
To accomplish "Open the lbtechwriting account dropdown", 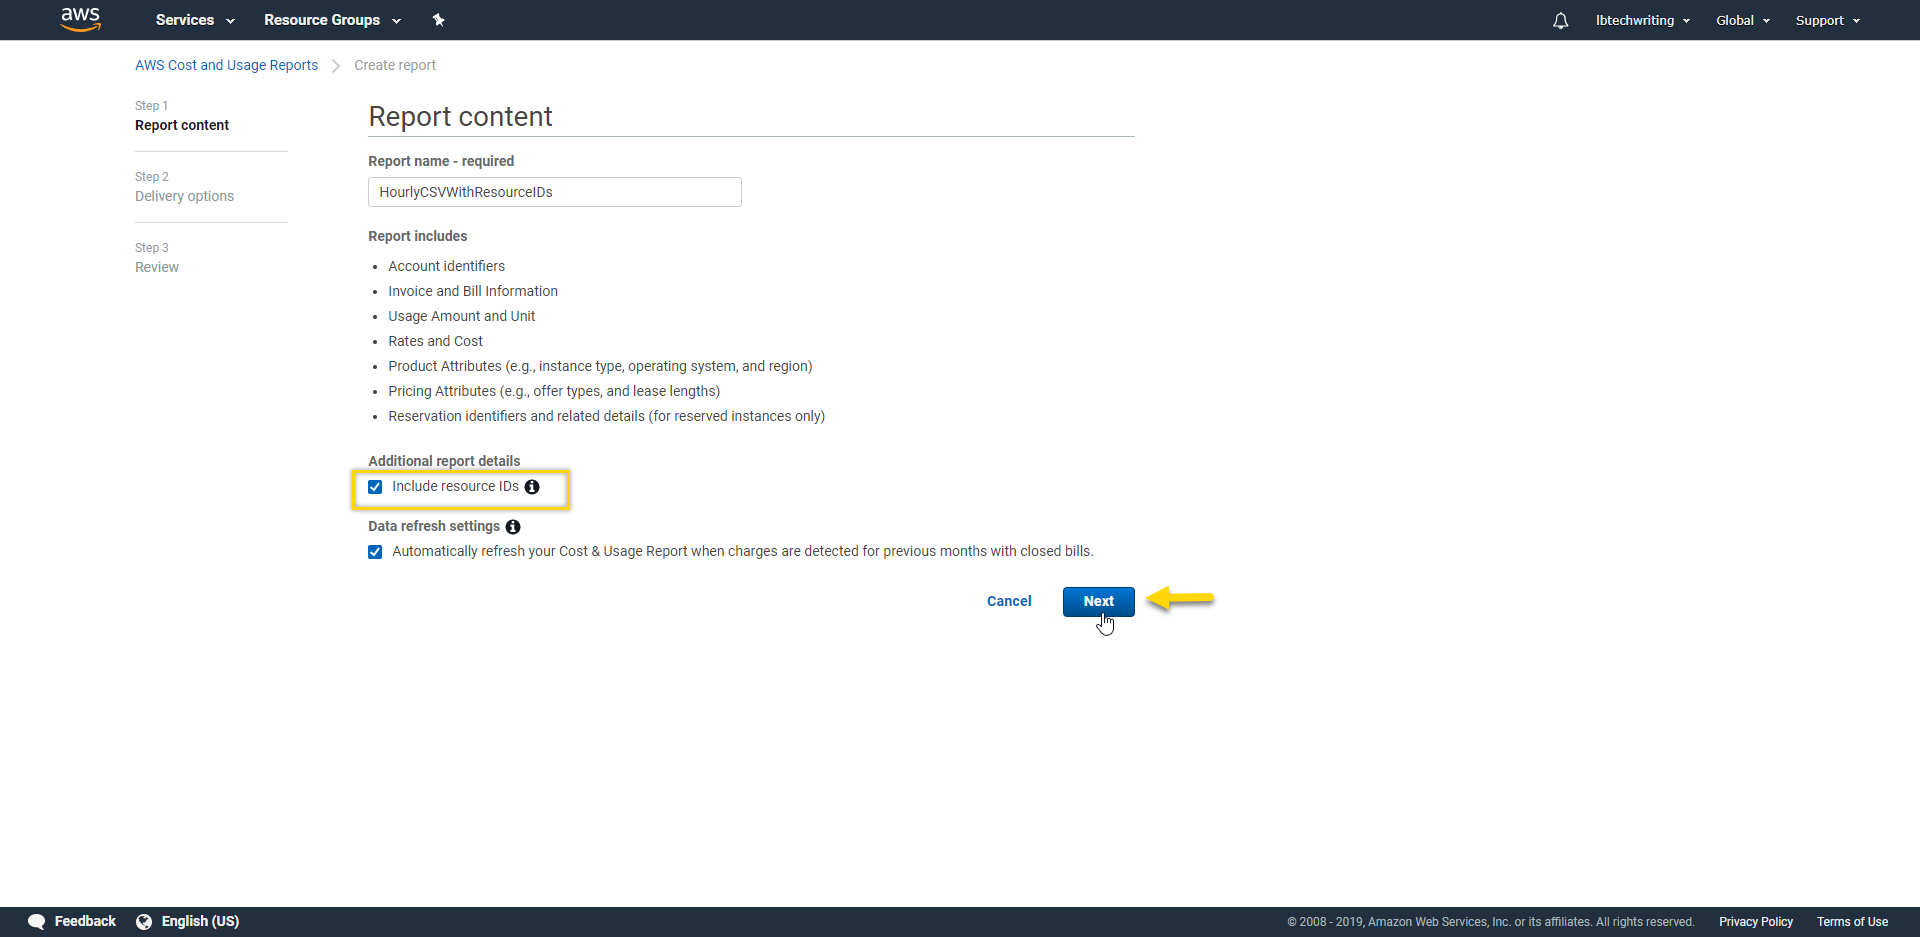I will [x=1642, y=20].
